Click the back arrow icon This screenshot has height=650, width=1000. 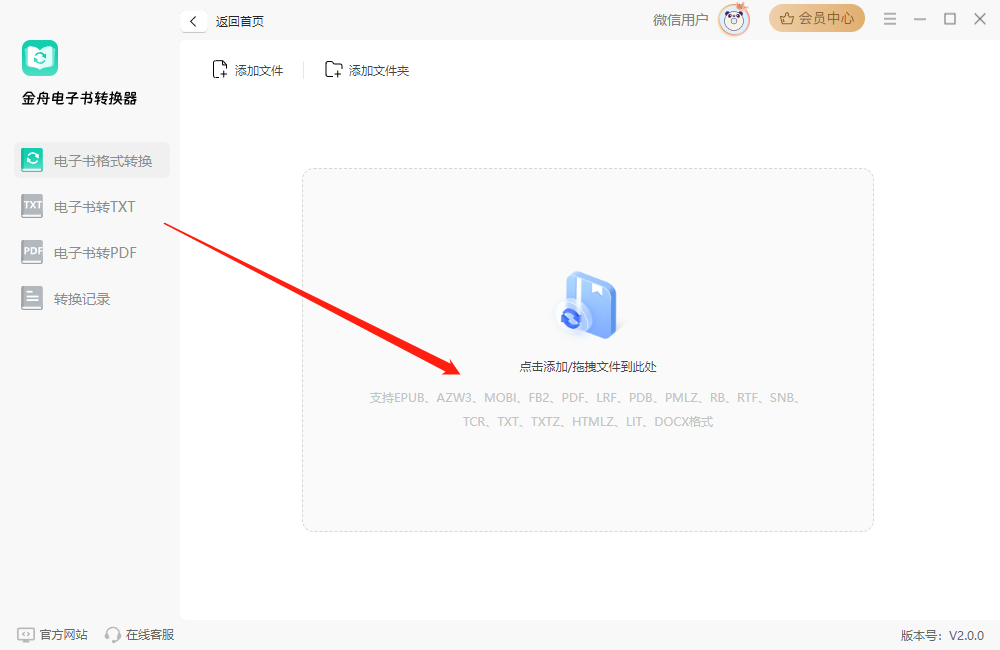pos(194,21)
